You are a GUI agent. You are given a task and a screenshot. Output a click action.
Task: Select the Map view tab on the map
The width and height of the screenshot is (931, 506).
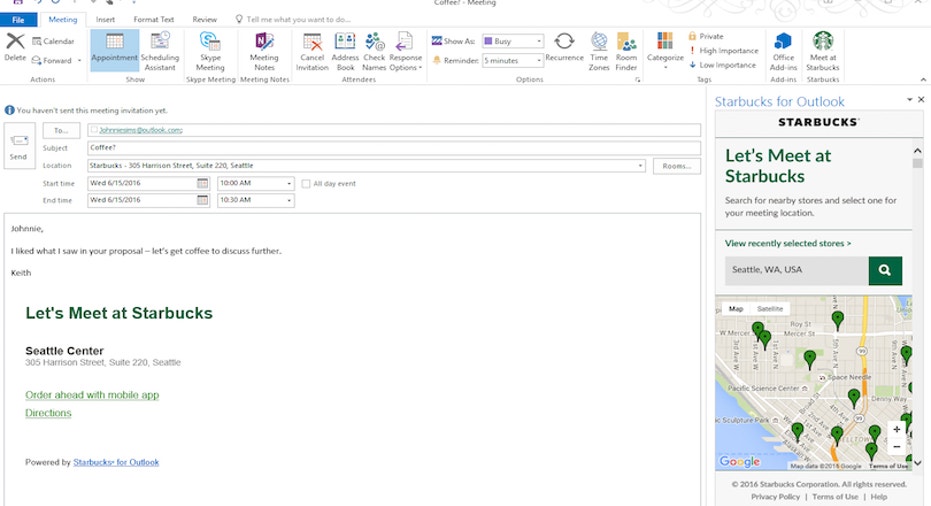pyautogui.click(x=736, y=309)
